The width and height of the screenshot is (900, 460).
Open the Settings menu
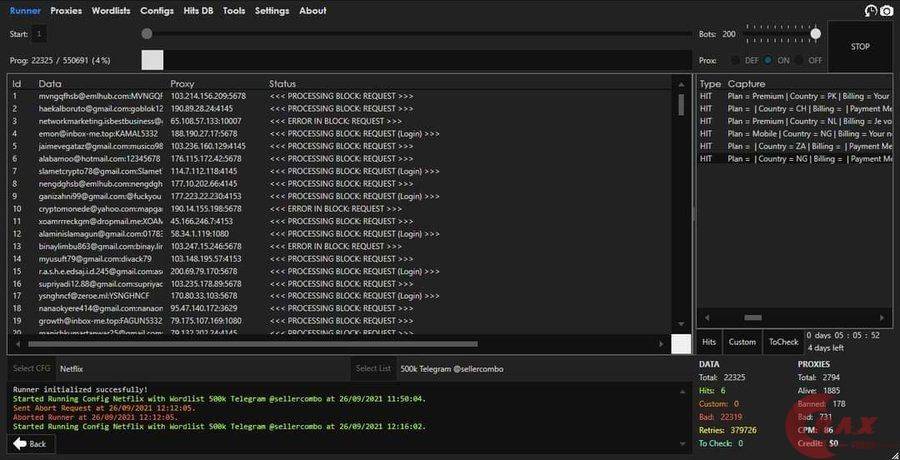pos(272,11)
